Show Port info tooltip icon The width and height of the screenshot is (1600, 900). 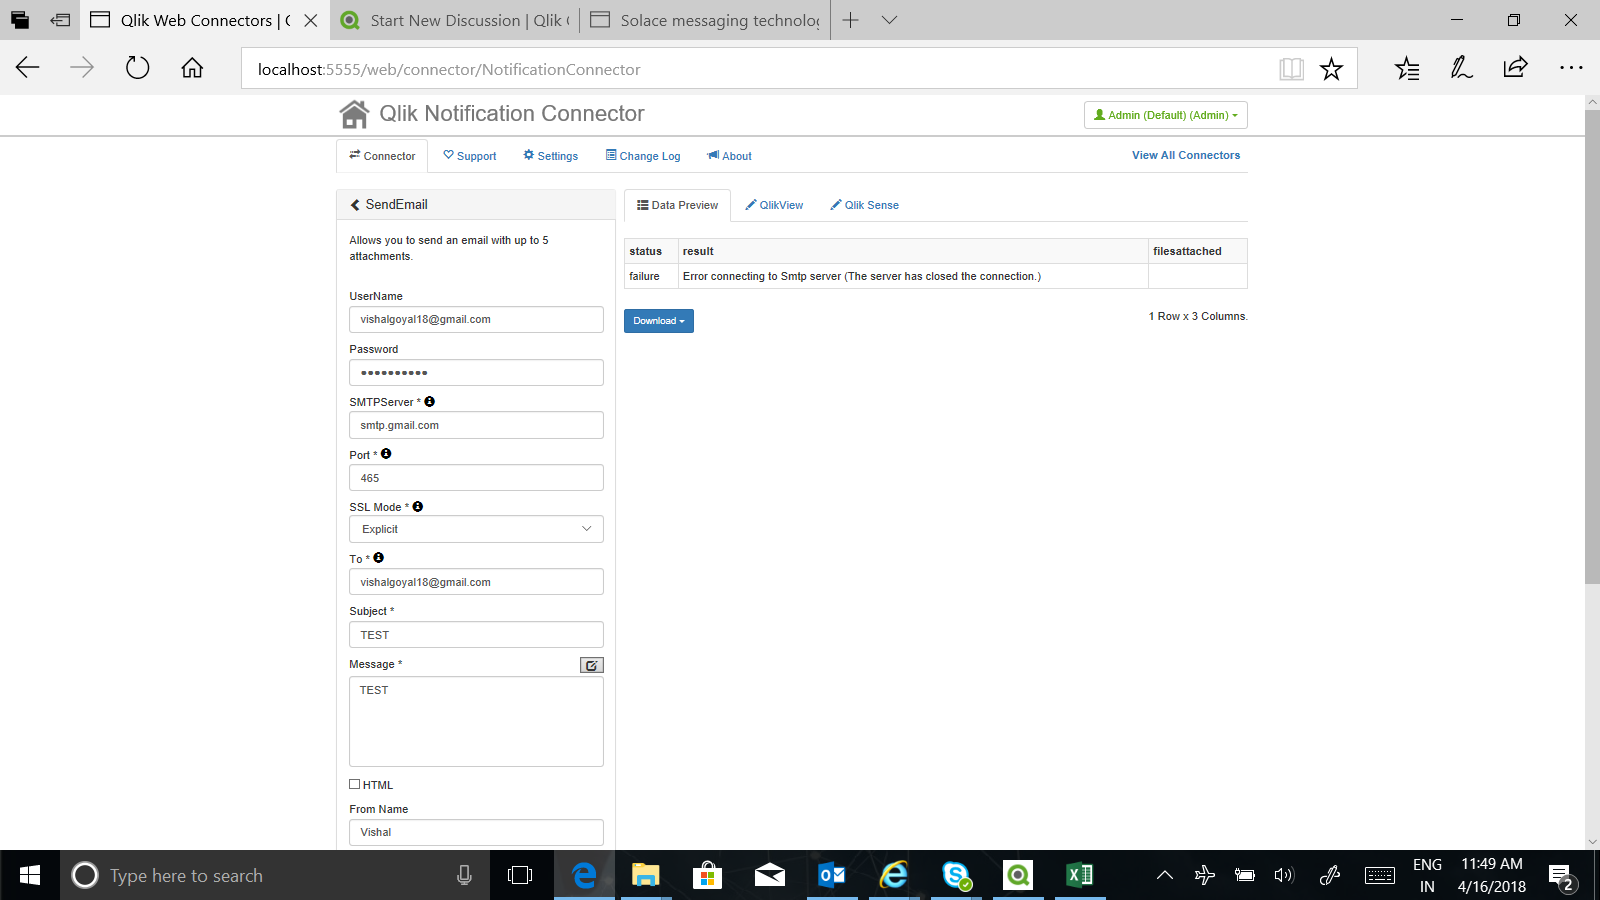tap(386, 454)
